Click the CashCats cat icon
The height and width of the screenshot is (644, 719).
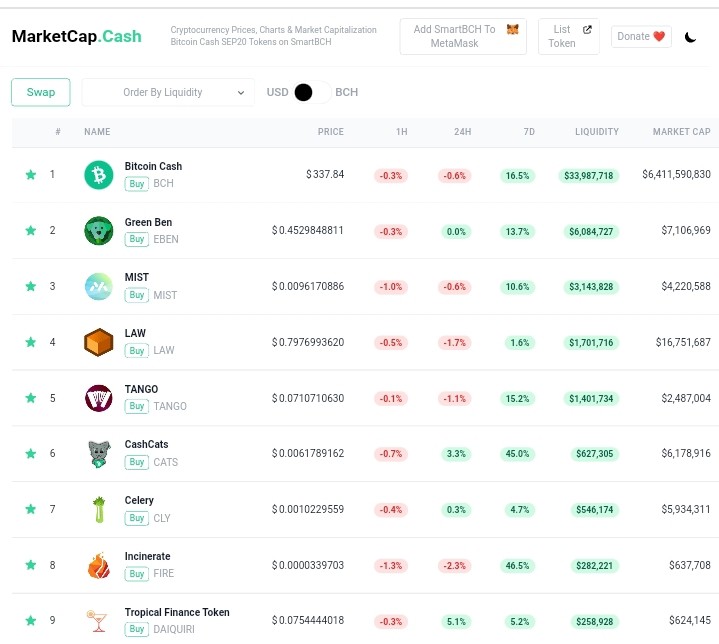tap(99, 454)
